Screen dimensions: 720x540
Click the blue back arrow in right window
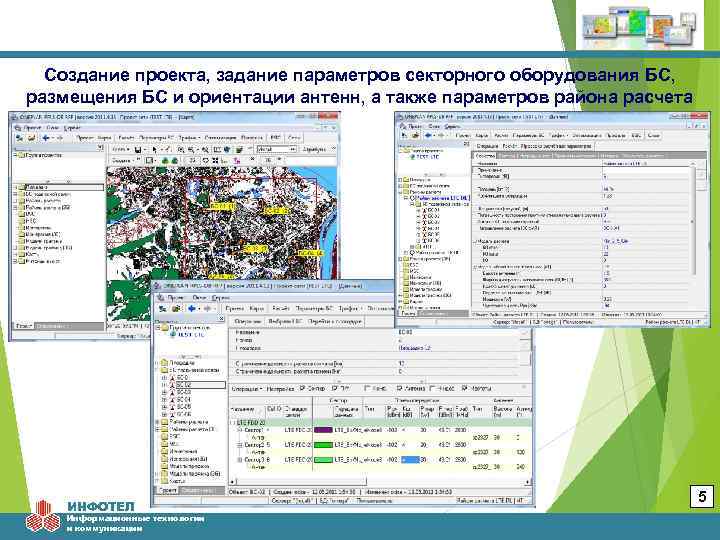click(428, 135)
